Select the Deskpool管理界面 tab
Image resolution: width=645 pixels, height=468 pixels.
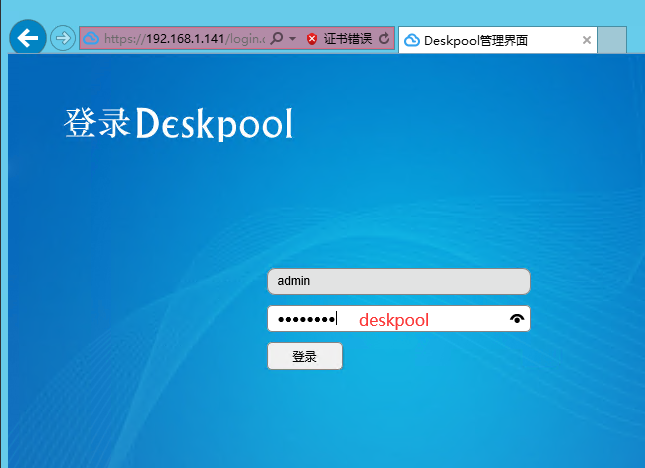pos(498,40)
